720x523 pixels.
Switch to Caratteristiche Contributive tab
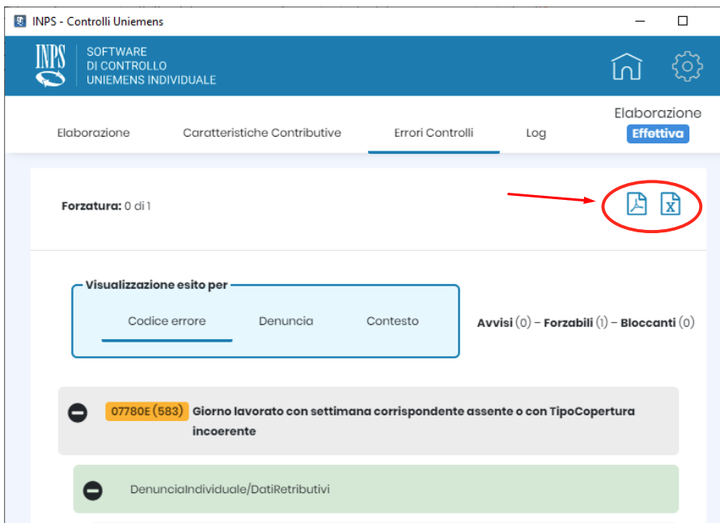click(262, 133)
